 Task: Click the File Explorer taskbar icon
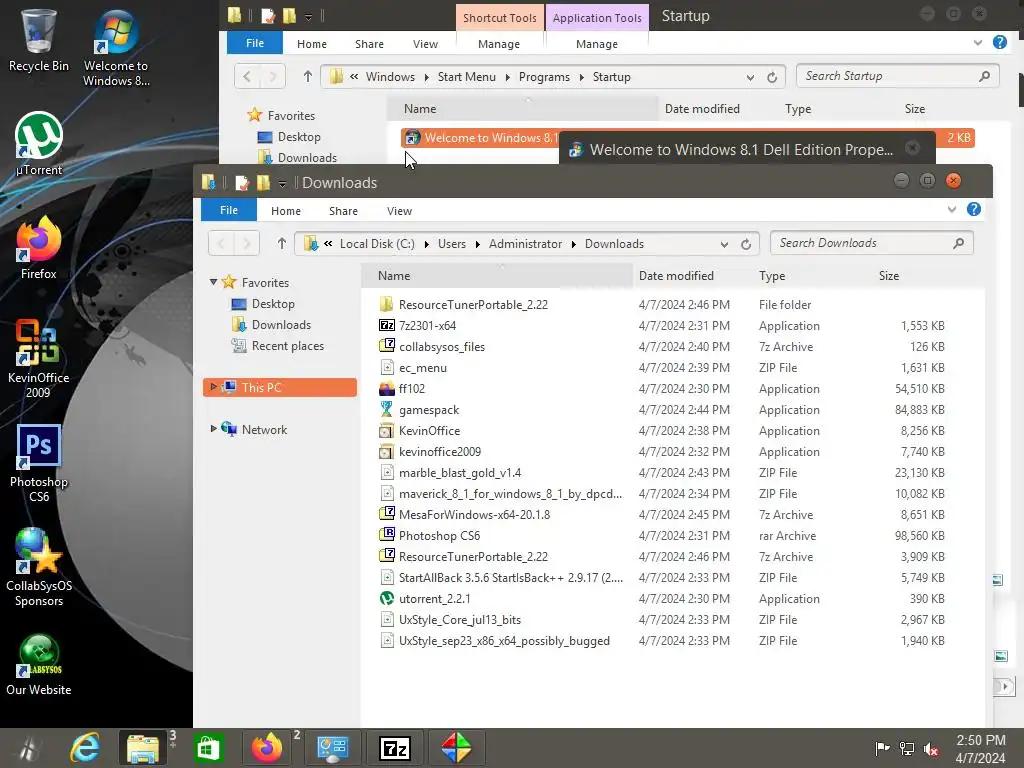click(x=143, y=748)
